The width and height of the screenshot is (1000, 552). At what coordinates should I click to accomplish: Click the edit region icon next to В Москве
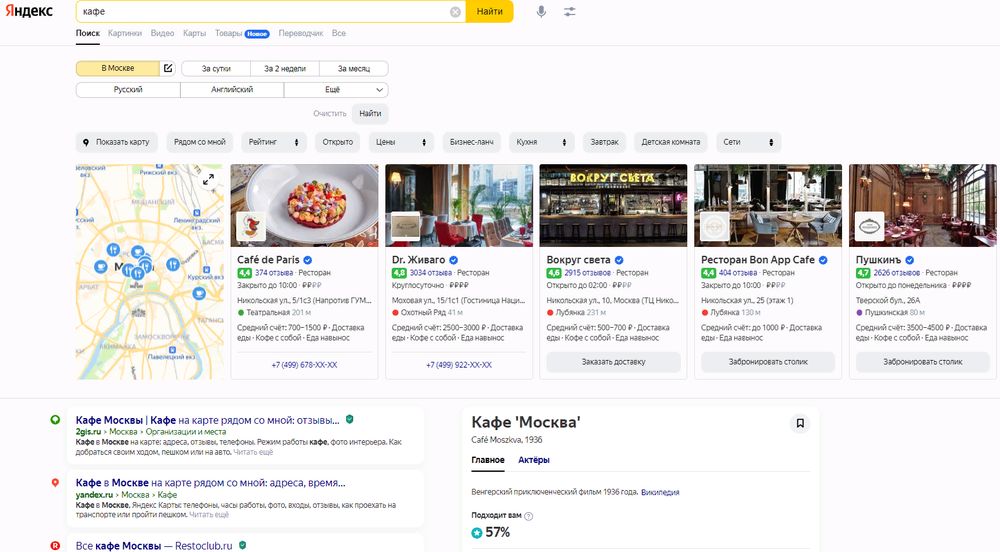(168, 68)
